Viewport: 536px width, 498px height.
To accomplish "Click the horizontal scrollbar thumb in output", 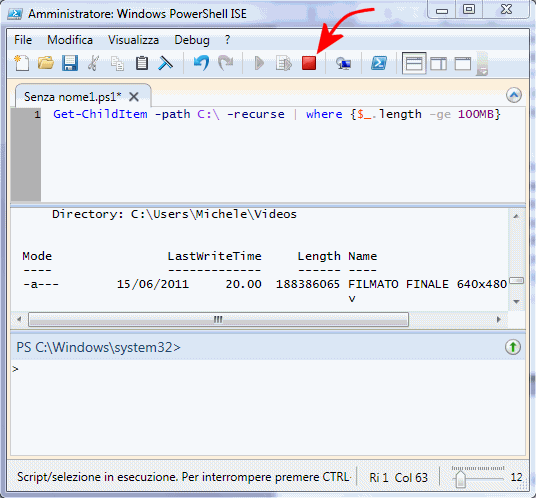I will pos(218,320).
